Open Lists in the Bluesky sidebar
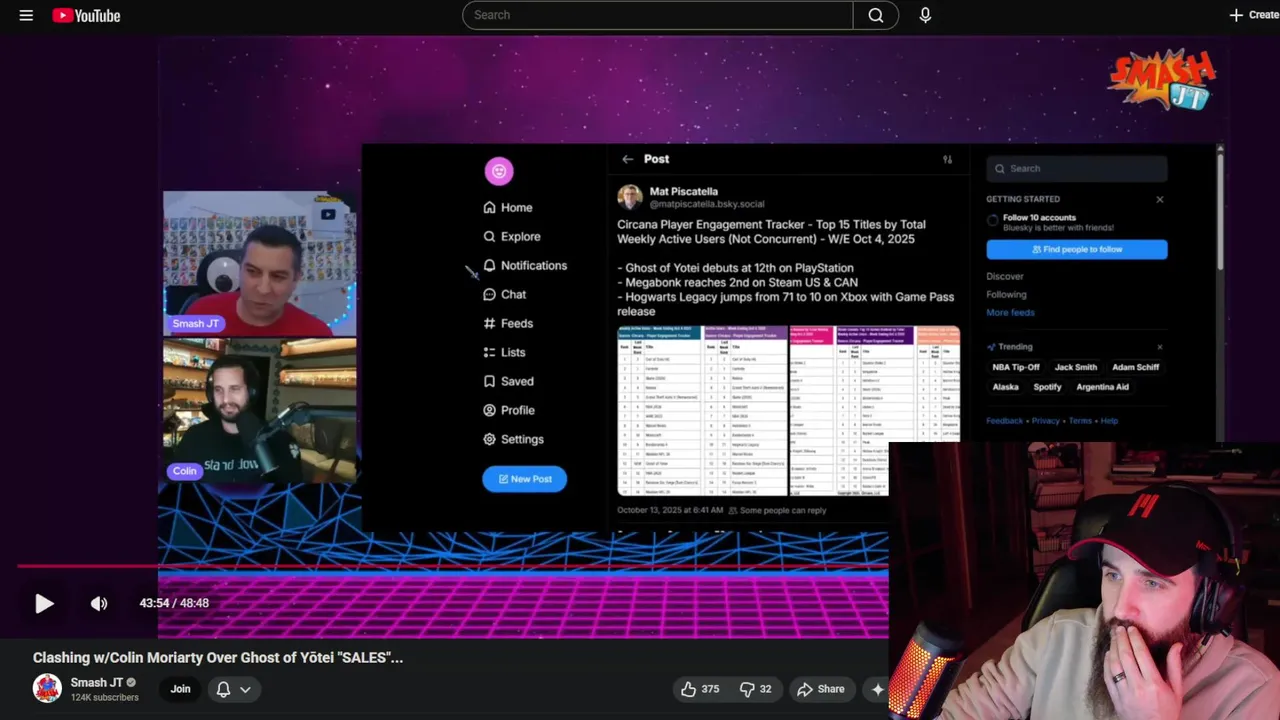The width and height of the screenshot is (1280, 720). (504, 352)
